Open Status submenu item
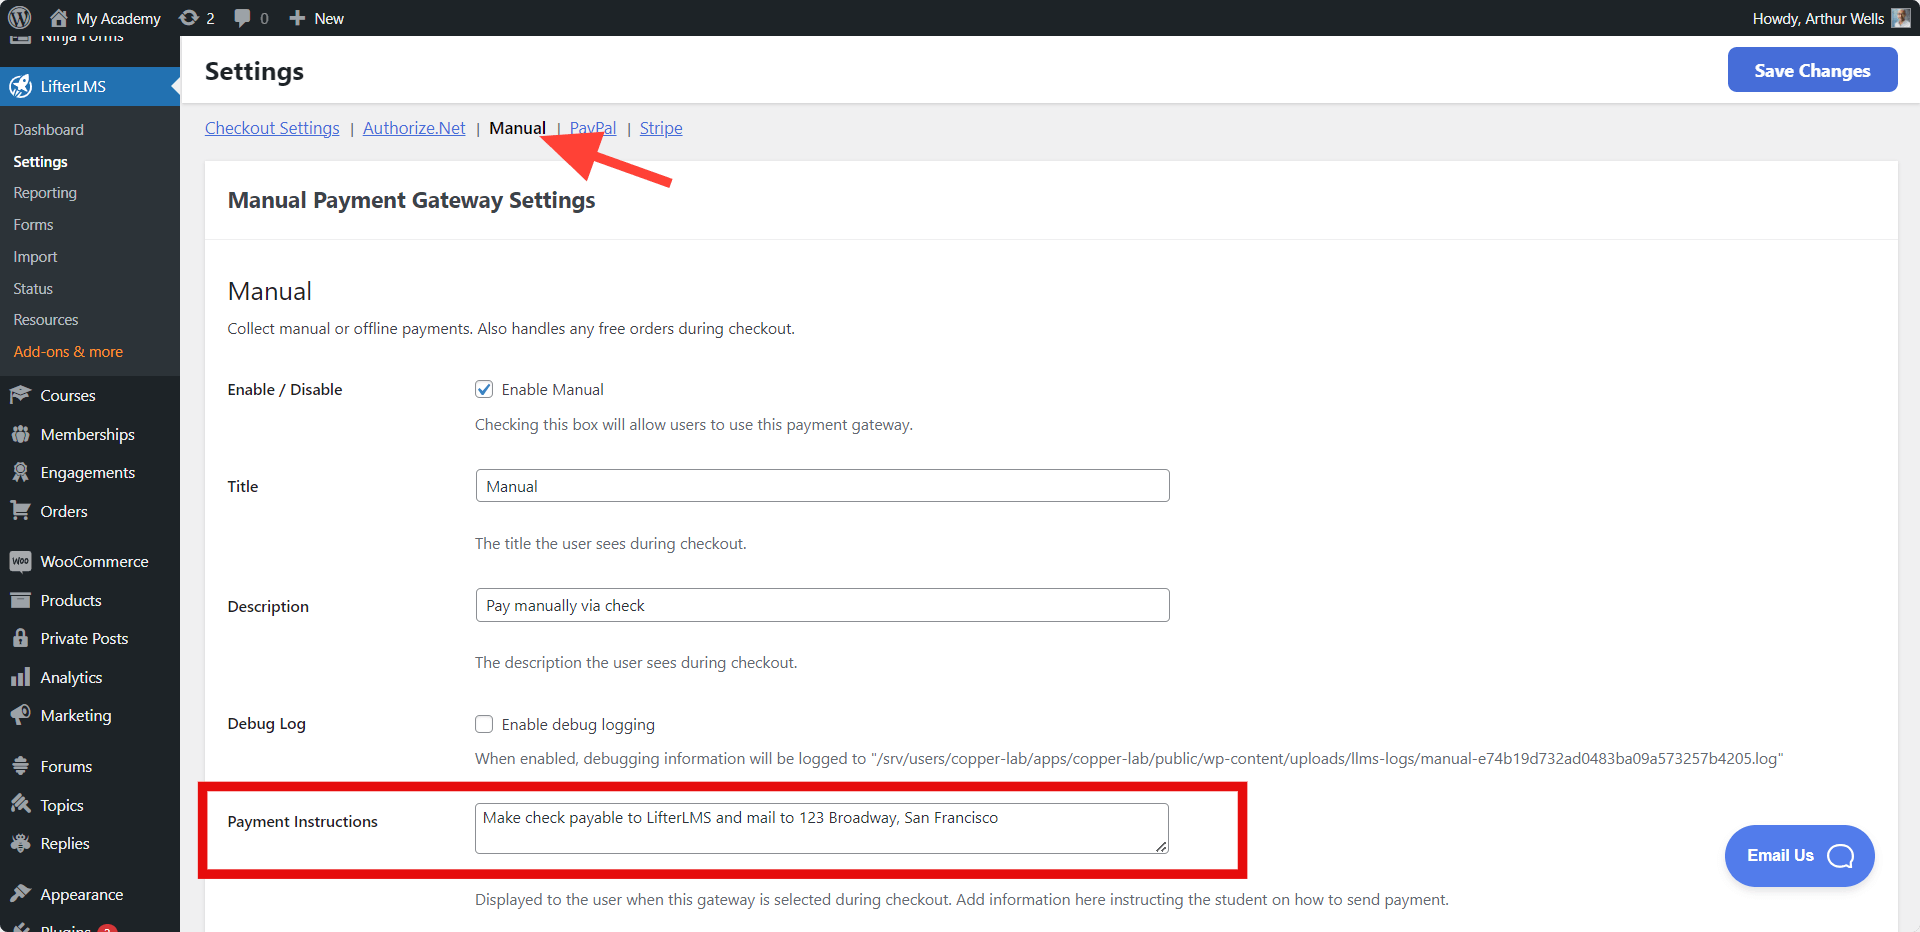 [33, 289]
